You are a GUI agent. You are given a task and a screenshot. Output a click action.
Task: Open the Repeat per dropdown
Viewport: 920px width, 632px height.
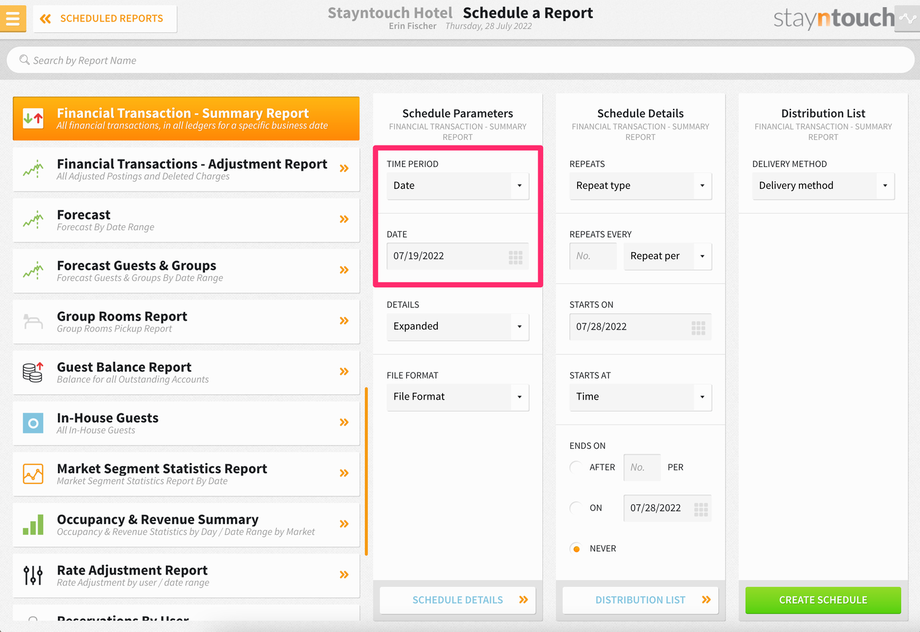(668, 256)
